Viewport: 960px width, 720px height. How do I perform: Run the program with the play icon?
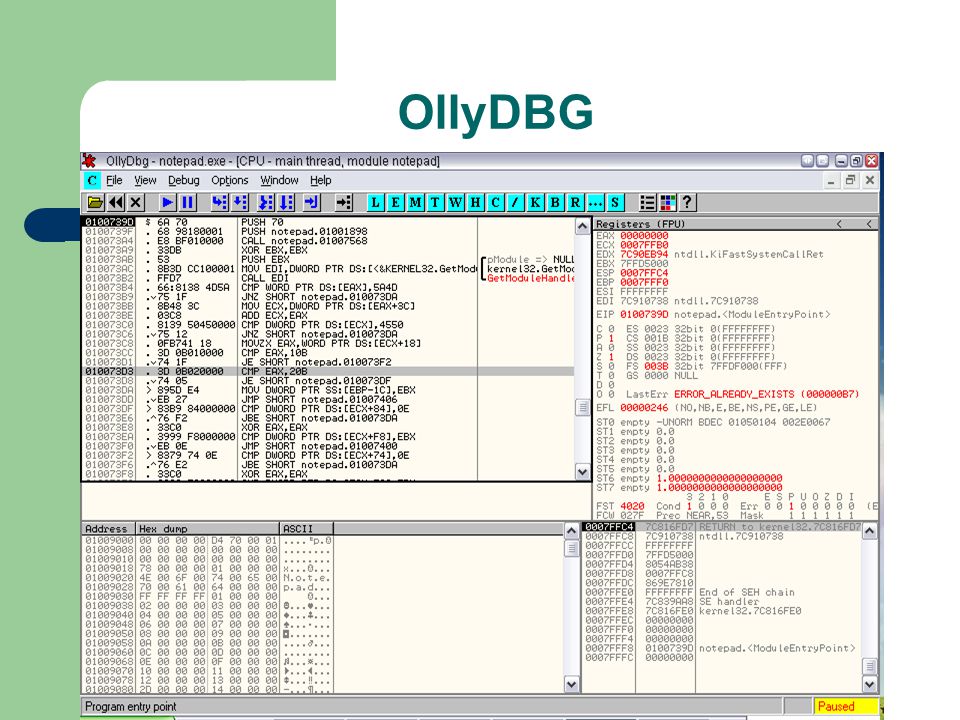(167, 203)
